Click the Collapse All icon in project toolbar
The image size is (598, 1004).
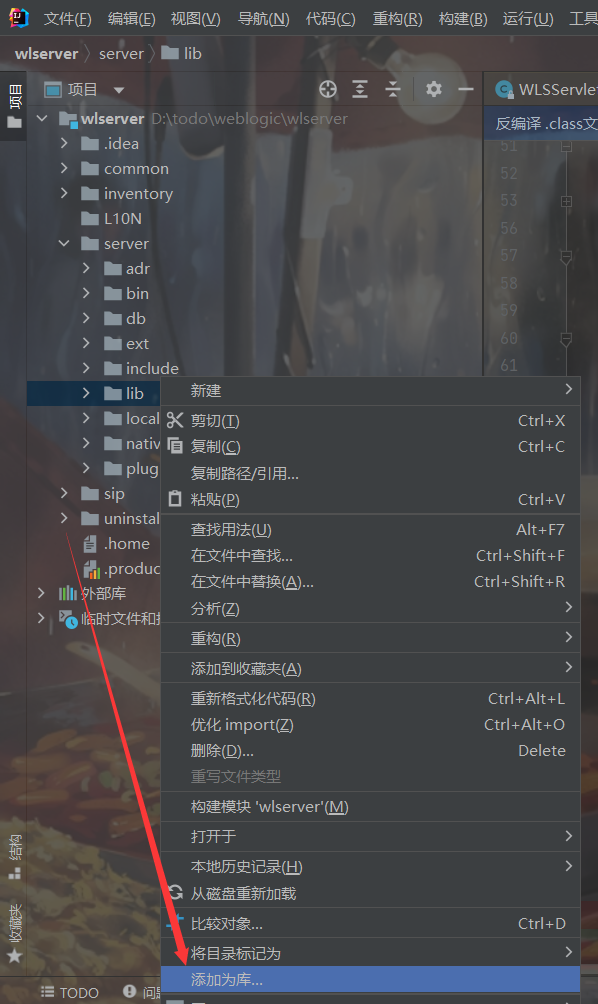[x=393, y=90]
